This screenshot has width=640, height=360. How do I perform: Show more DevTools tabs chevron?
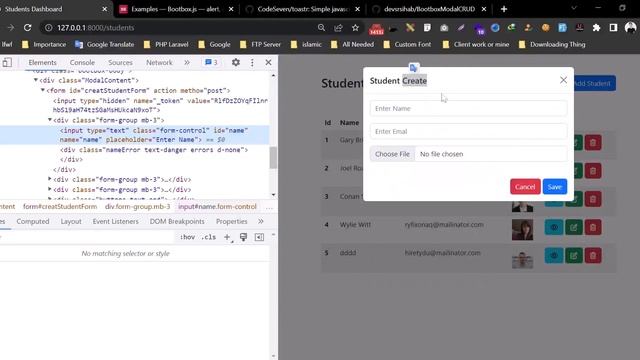point(187,62)
